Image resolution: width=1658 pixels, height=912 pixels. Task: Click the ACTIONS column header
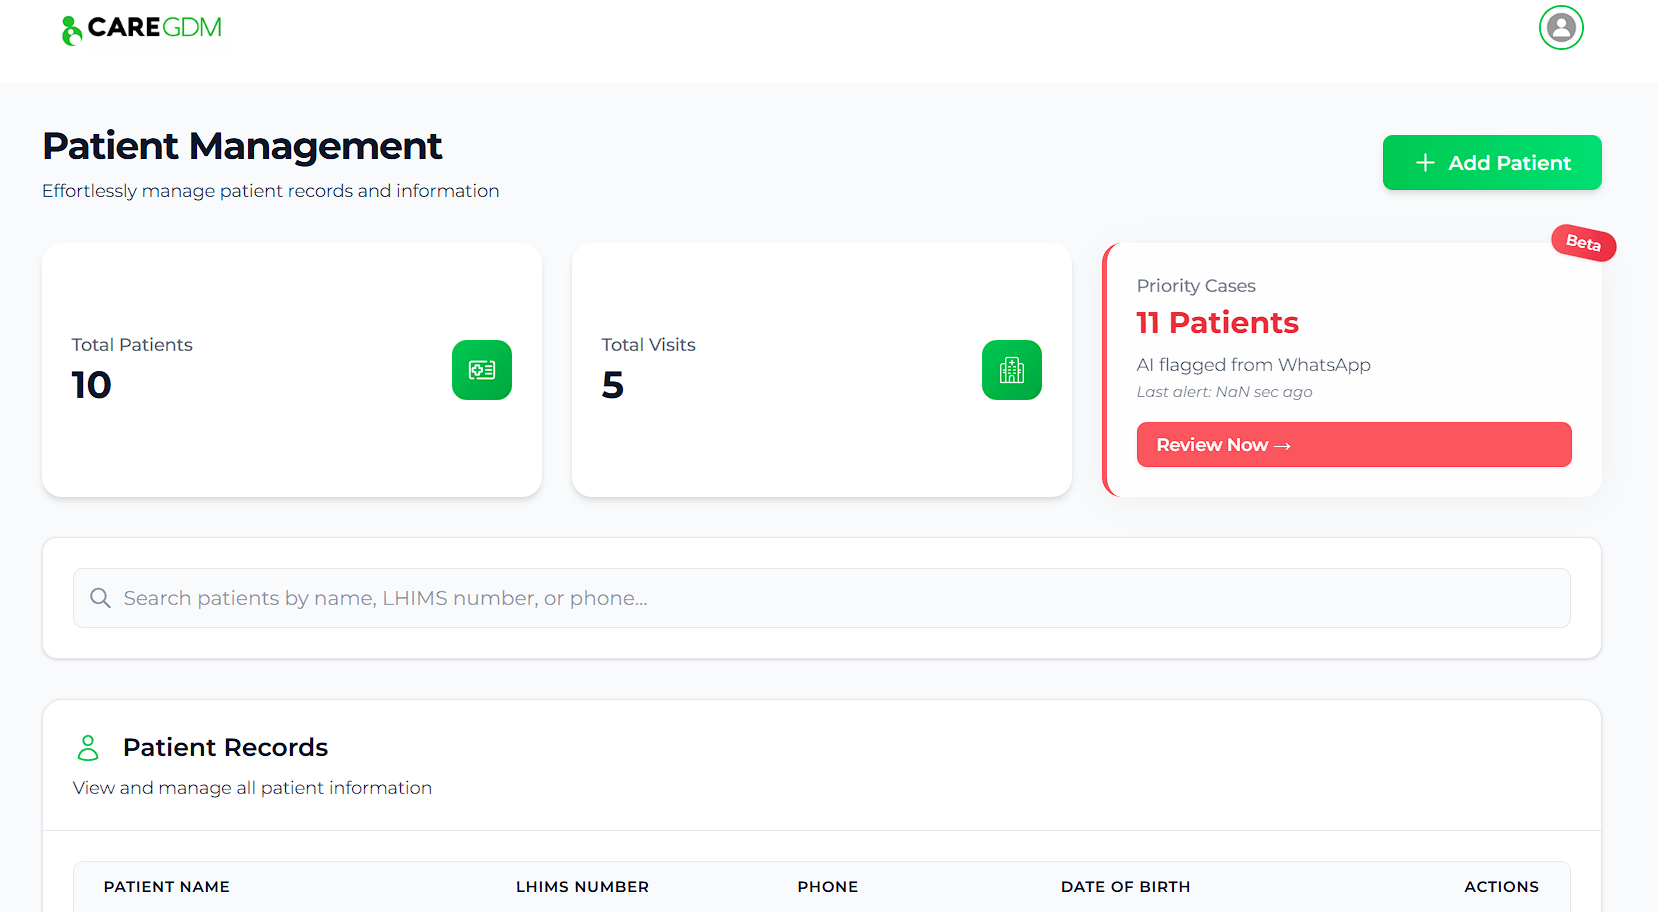pyautogui.click(x=1501, y=887)
